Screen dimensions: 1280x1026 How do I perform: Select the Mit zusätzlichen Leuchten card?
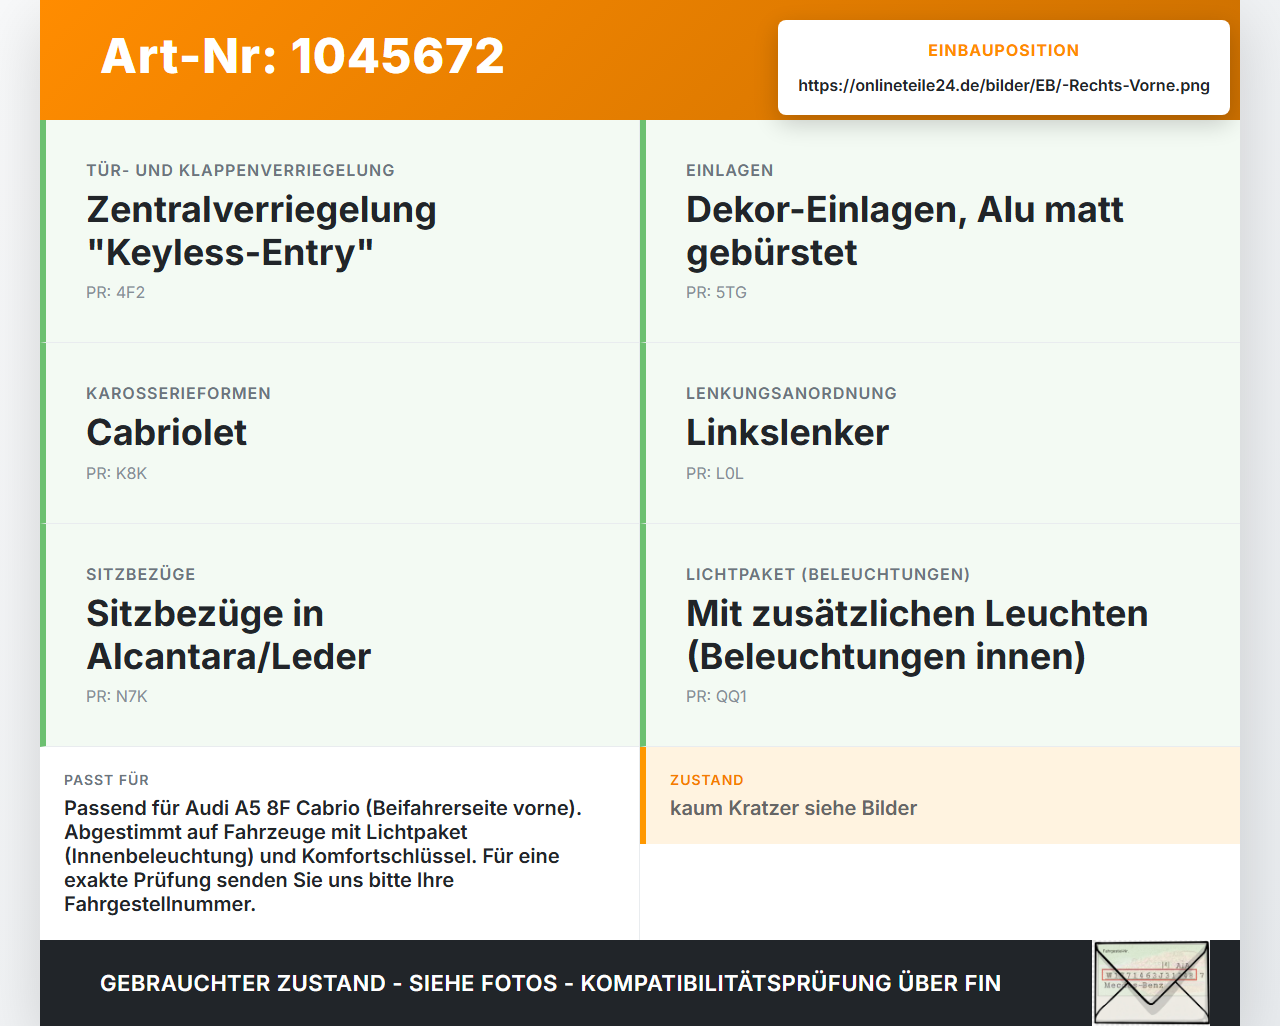point(940,635)
